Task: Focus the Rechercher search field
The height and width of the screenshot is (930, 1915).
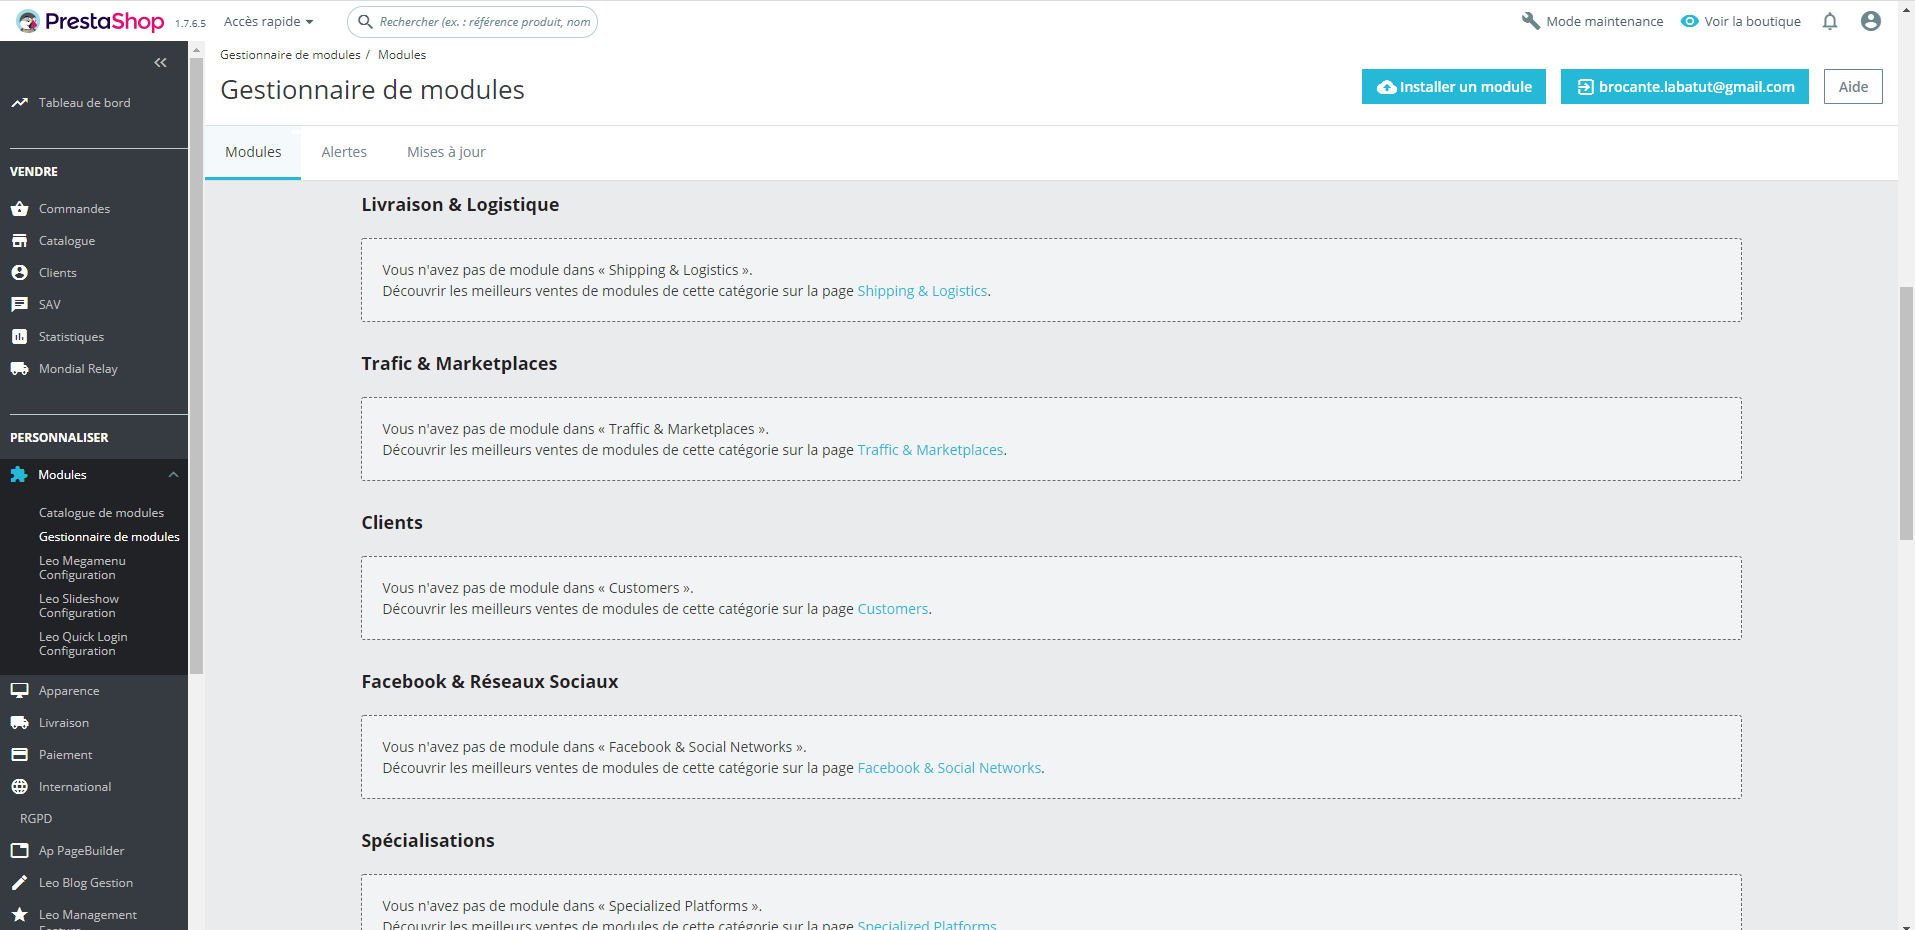Action: 473,21
